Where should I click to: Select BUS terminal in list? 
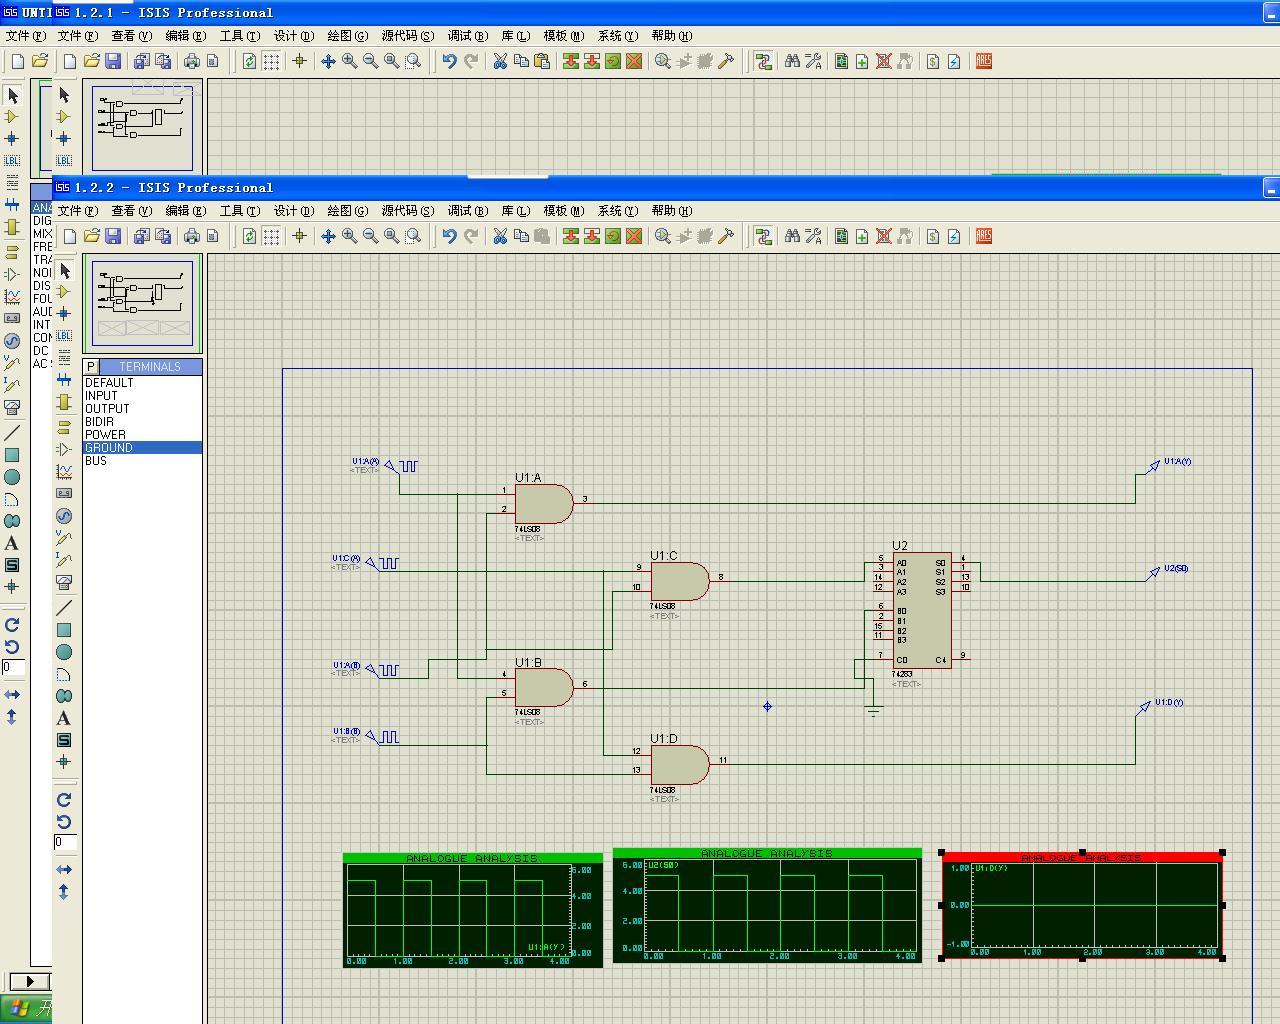pyautogui.click(x=142, y=461)
